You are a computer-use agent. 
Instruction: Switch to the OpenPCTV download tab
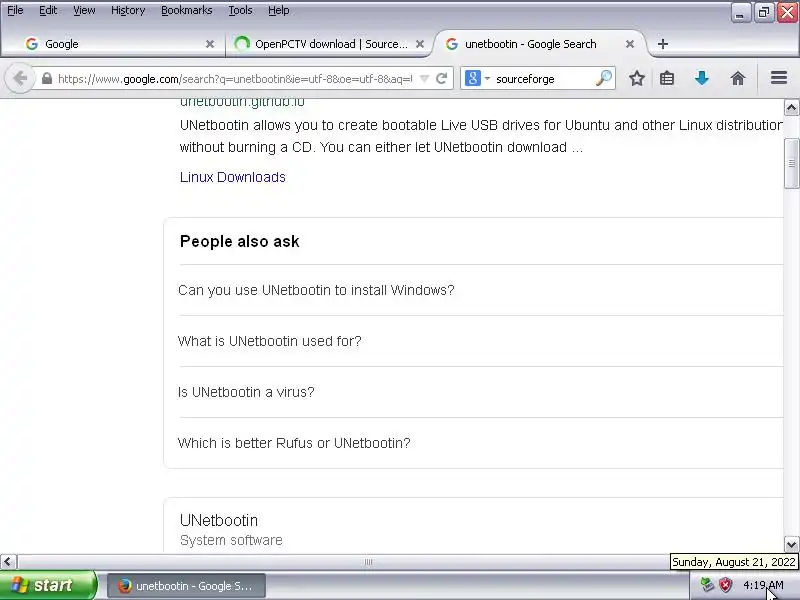[327, 44]
